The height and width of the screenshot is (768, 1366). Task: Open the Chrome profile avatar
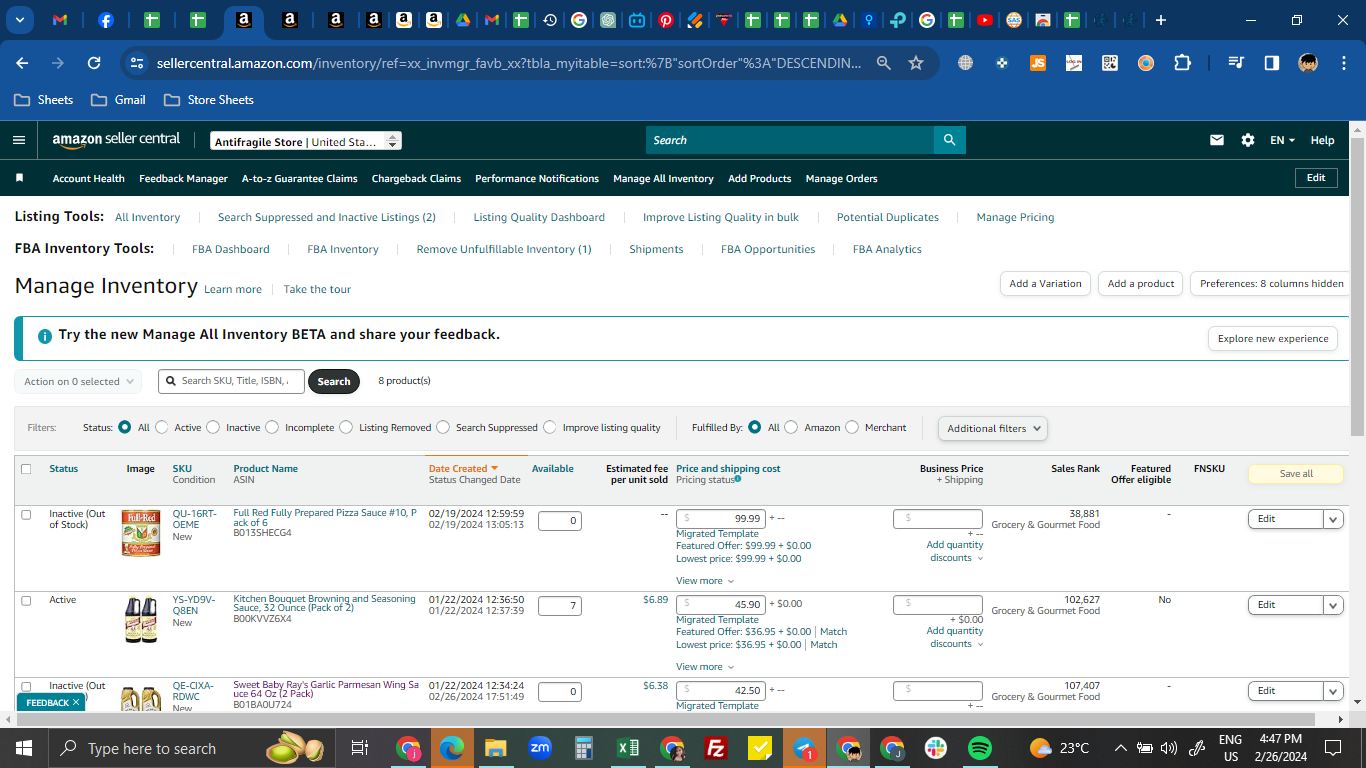pos(1308,63)
